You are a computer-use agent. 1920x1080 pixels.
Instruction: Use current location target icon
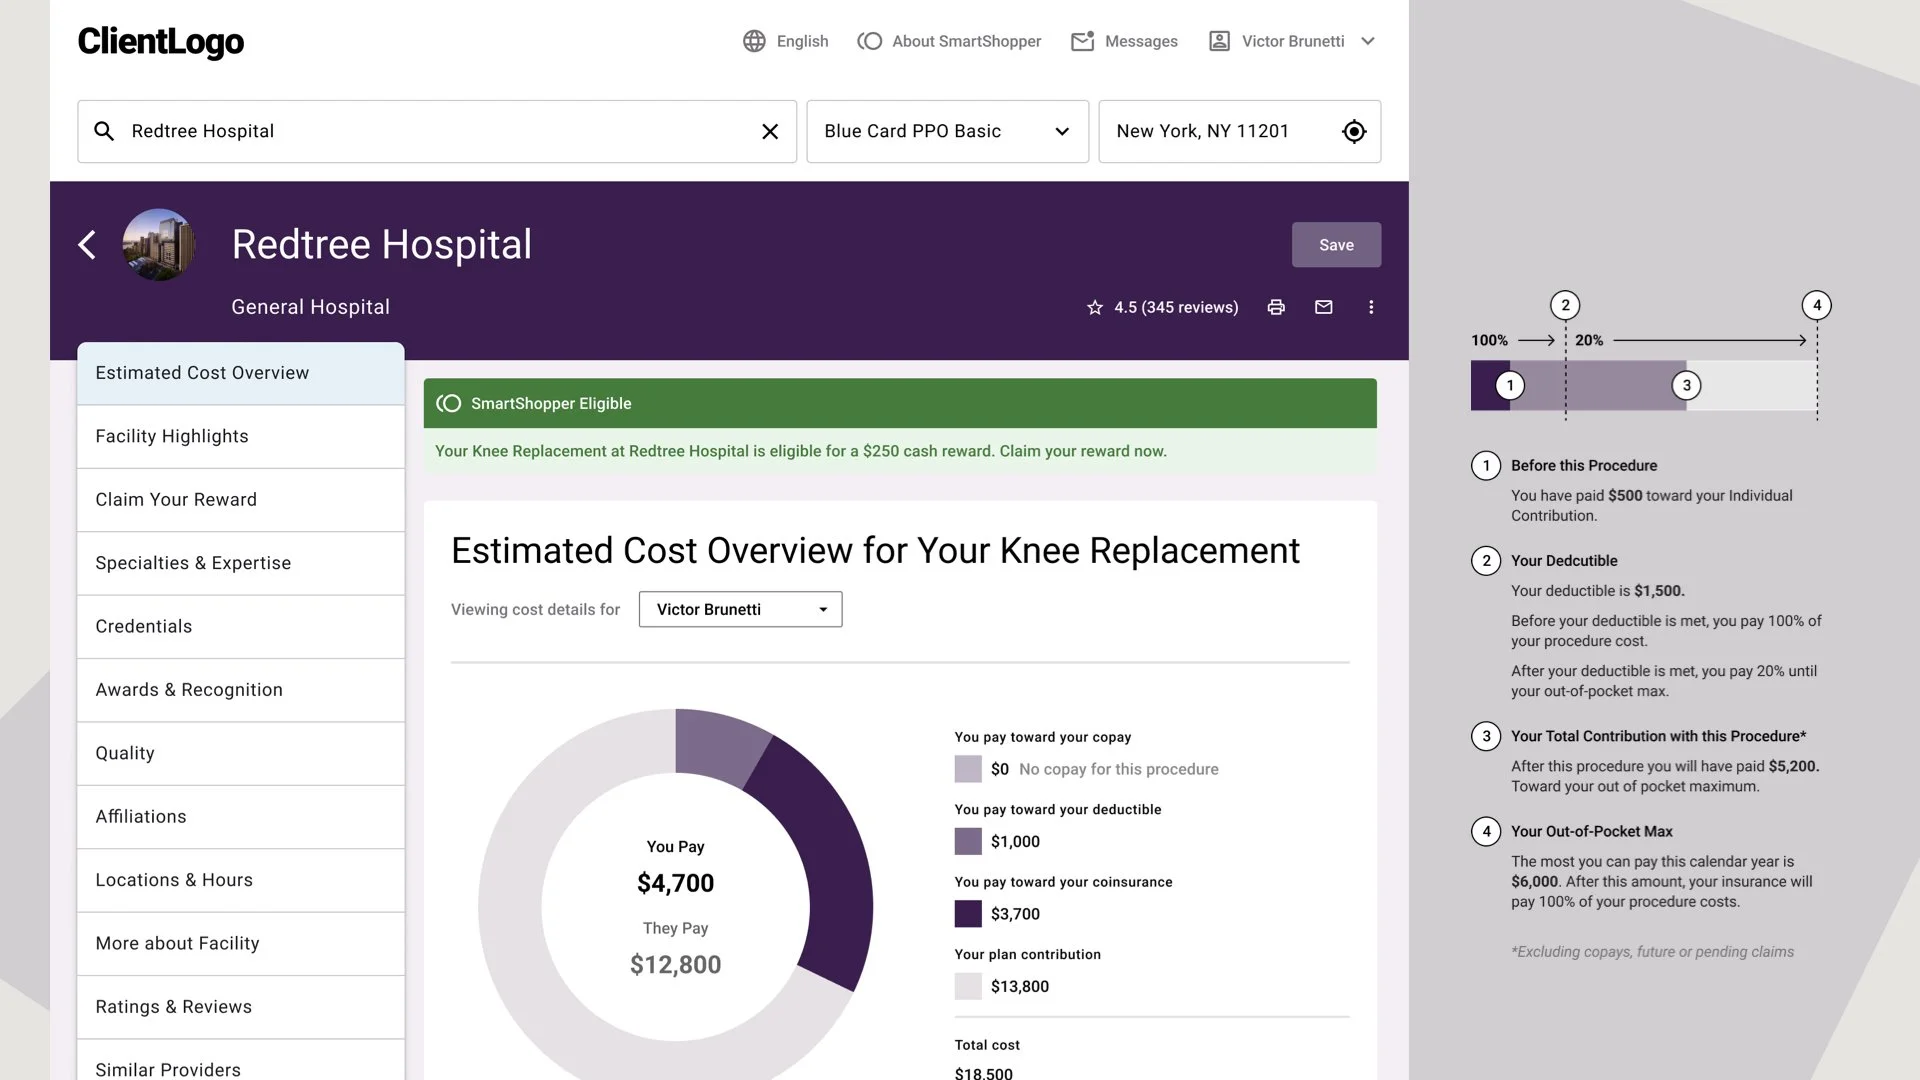[x=1354, y=132]
